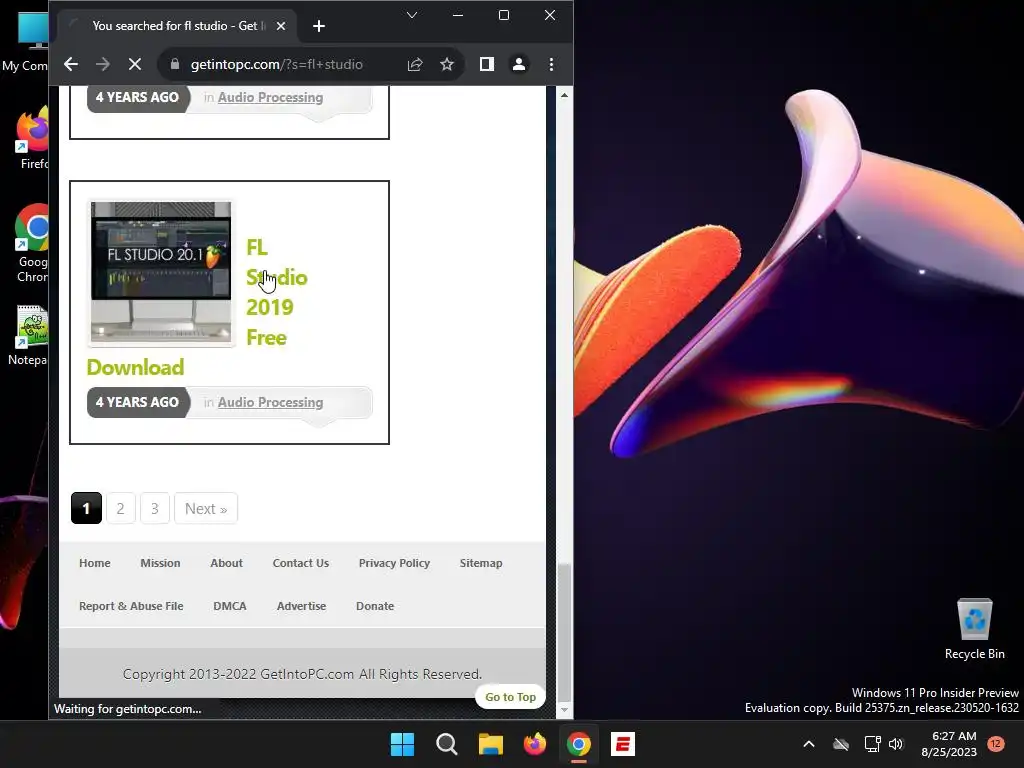Open the Sitemap footer link
This screenshot has height=768, width=1024.
coord(481,563)
